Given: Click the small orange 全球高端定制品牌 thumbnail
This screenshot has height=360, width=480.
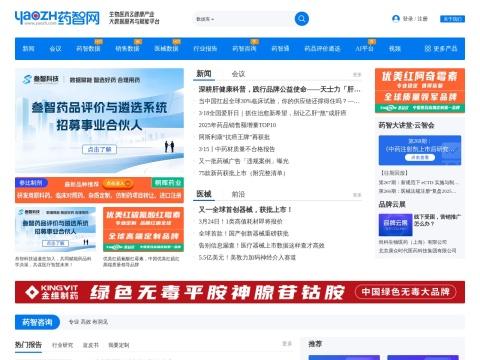Looking at the screenshot, I should coord(143,229).
